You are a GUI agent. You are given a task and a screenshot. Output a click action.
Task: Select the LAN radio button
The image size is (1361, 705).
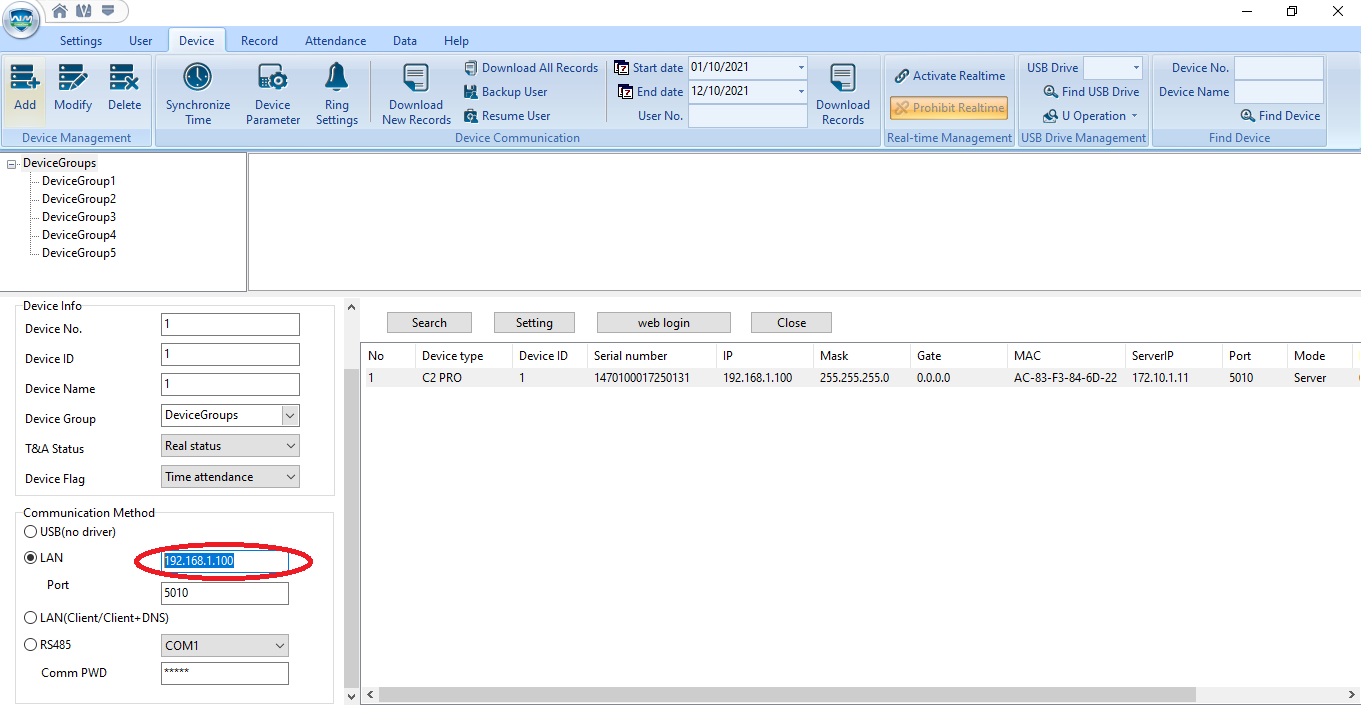31,558
